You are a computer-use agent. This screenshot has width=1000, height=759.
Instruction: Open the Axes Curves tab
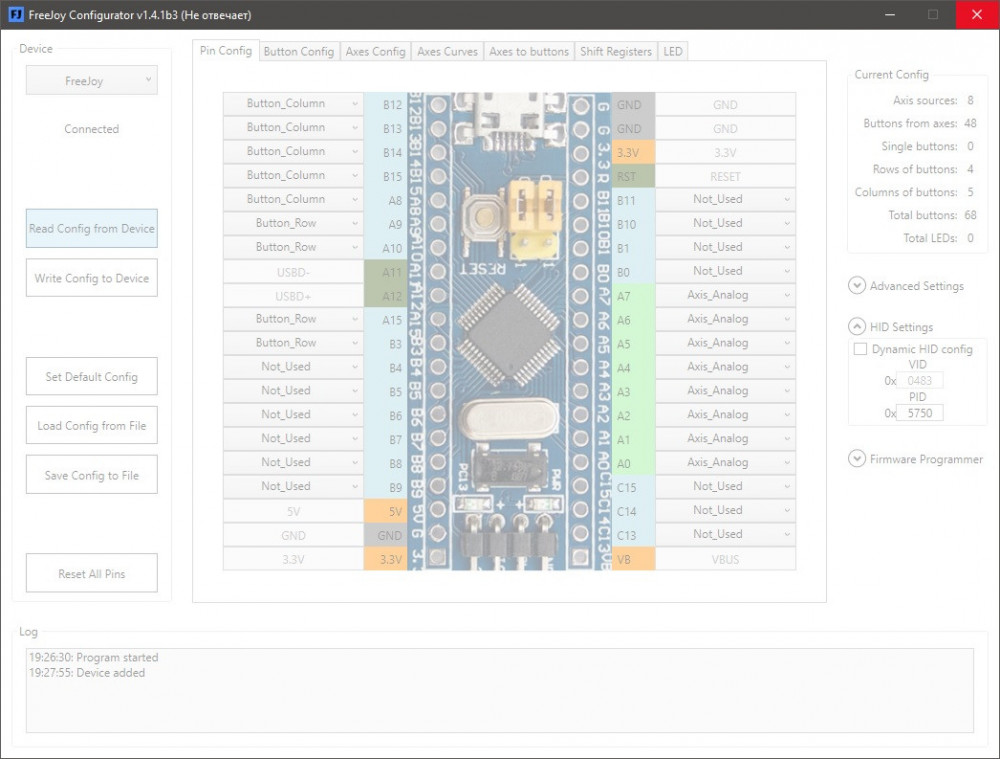point(447,51)
